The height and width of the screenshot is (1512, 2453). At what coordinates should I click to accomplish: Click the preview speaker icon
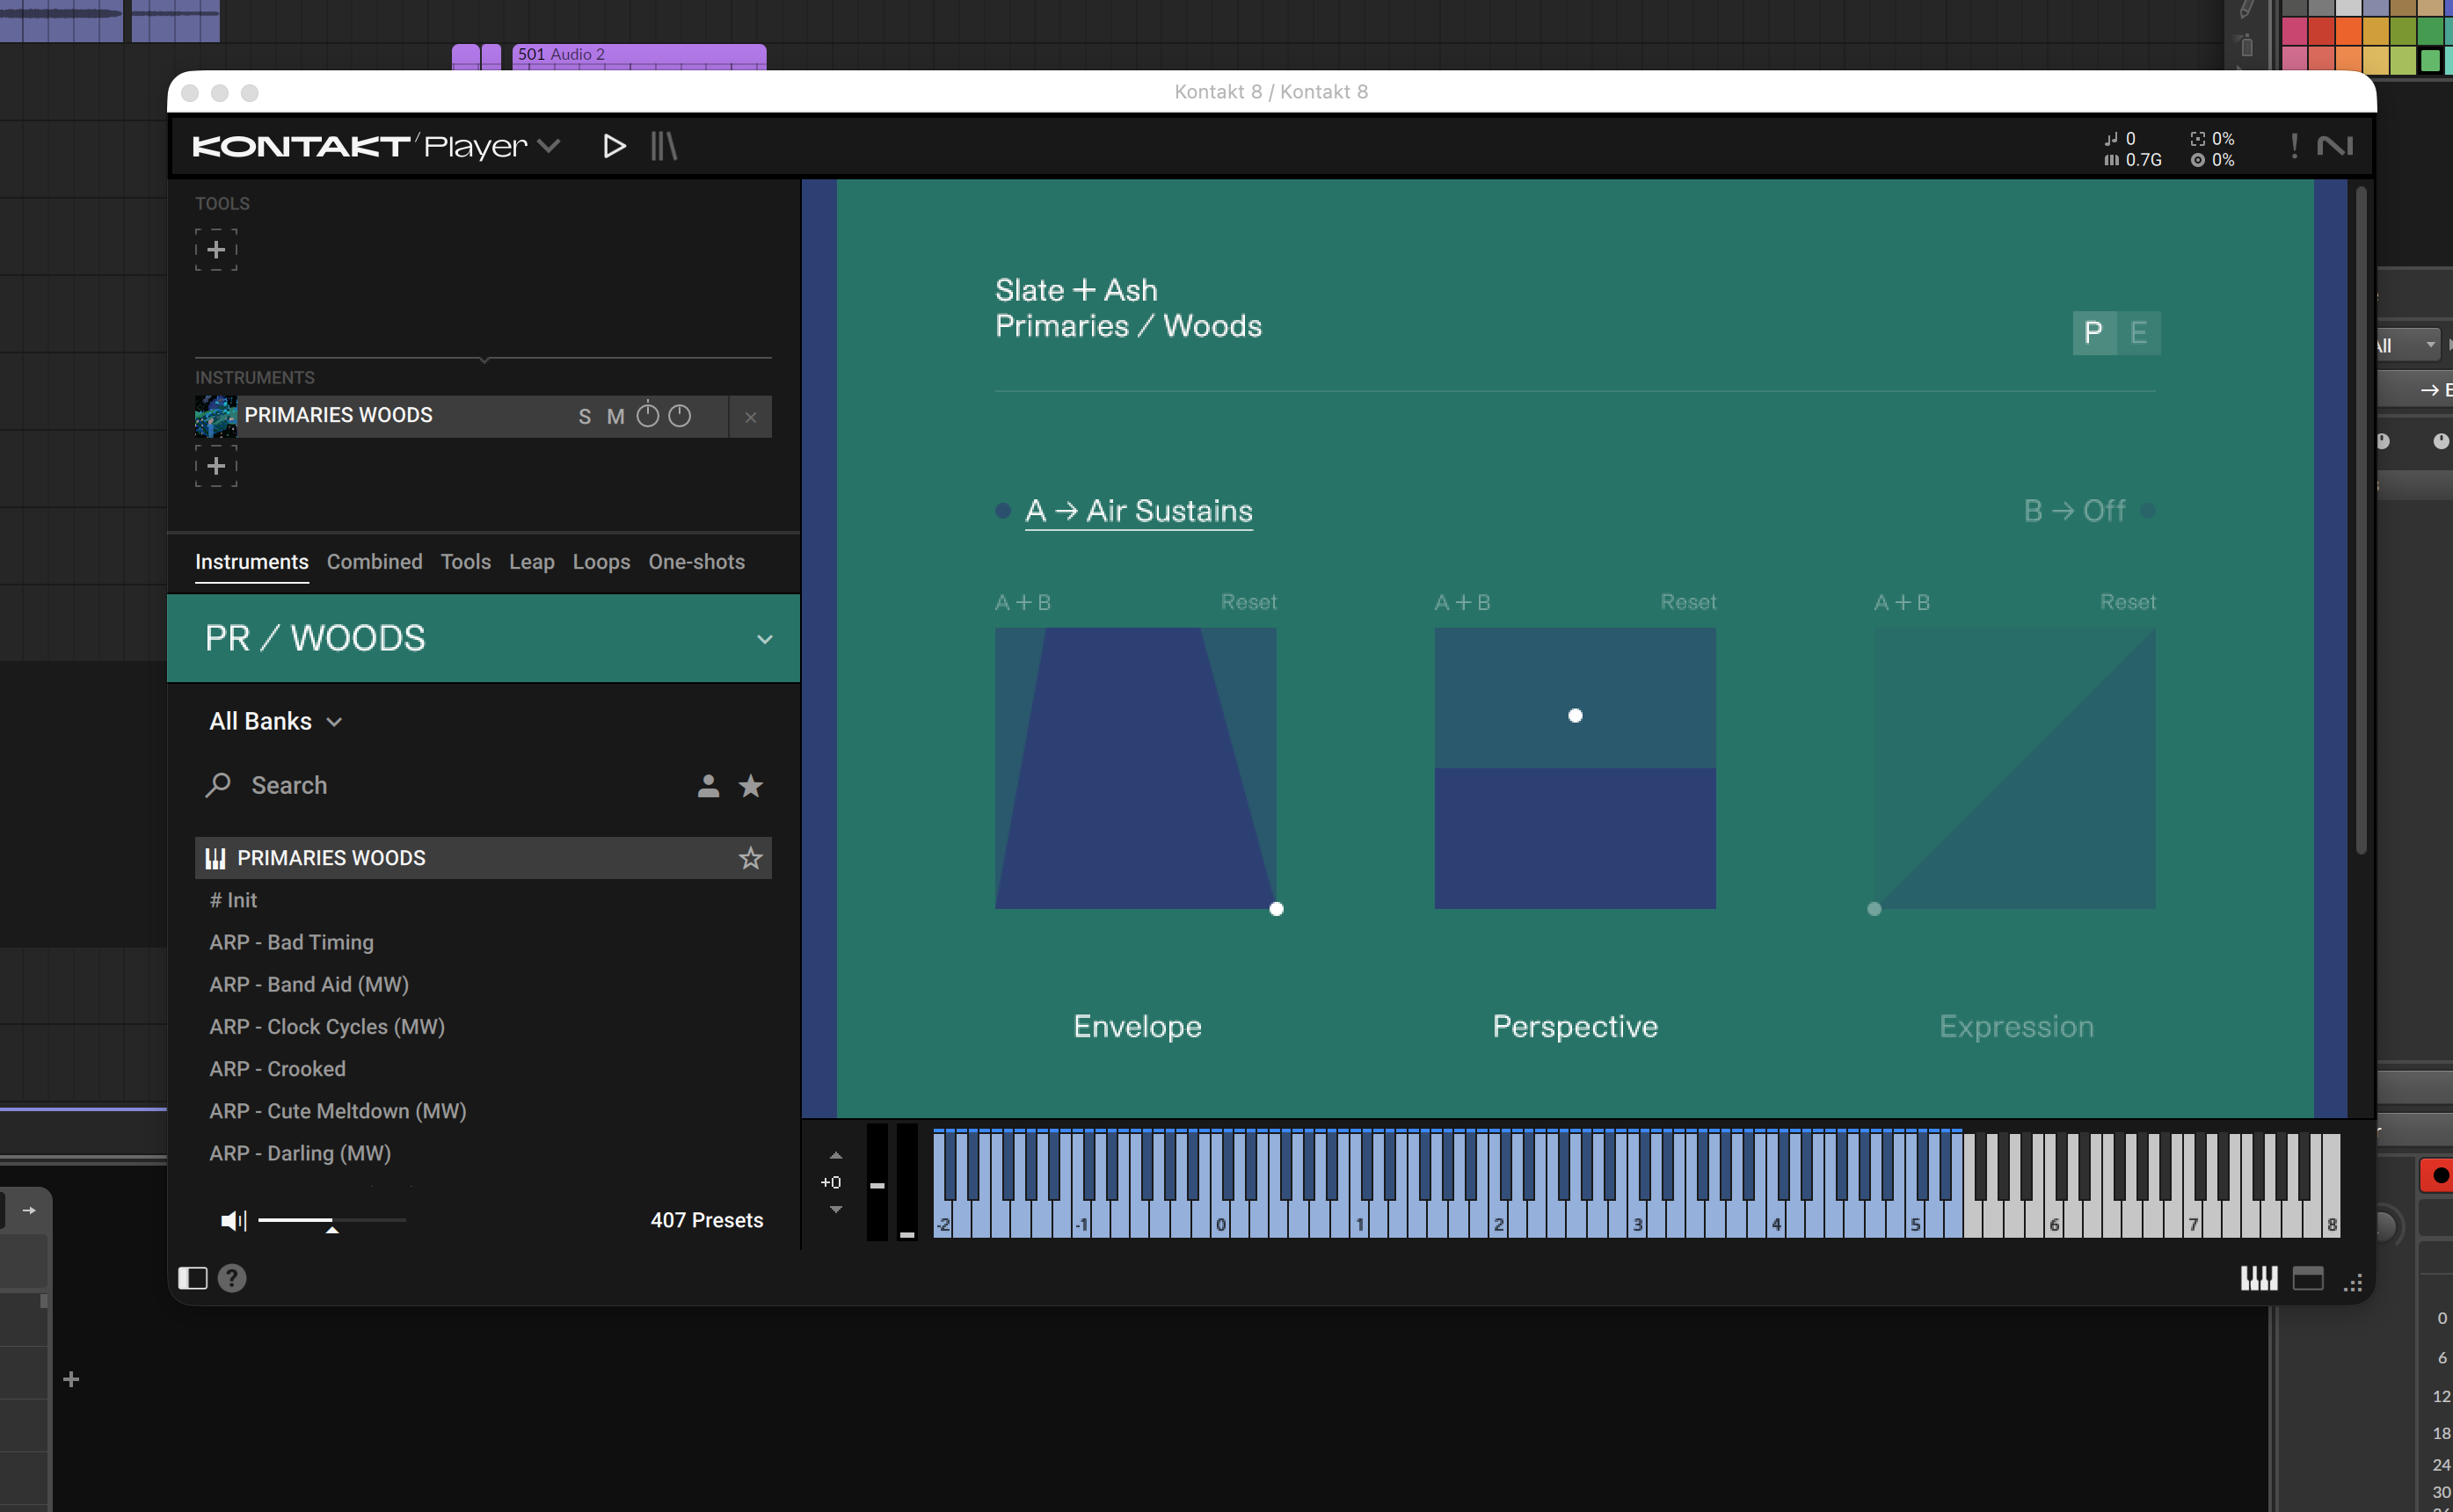coord(234,1220)
